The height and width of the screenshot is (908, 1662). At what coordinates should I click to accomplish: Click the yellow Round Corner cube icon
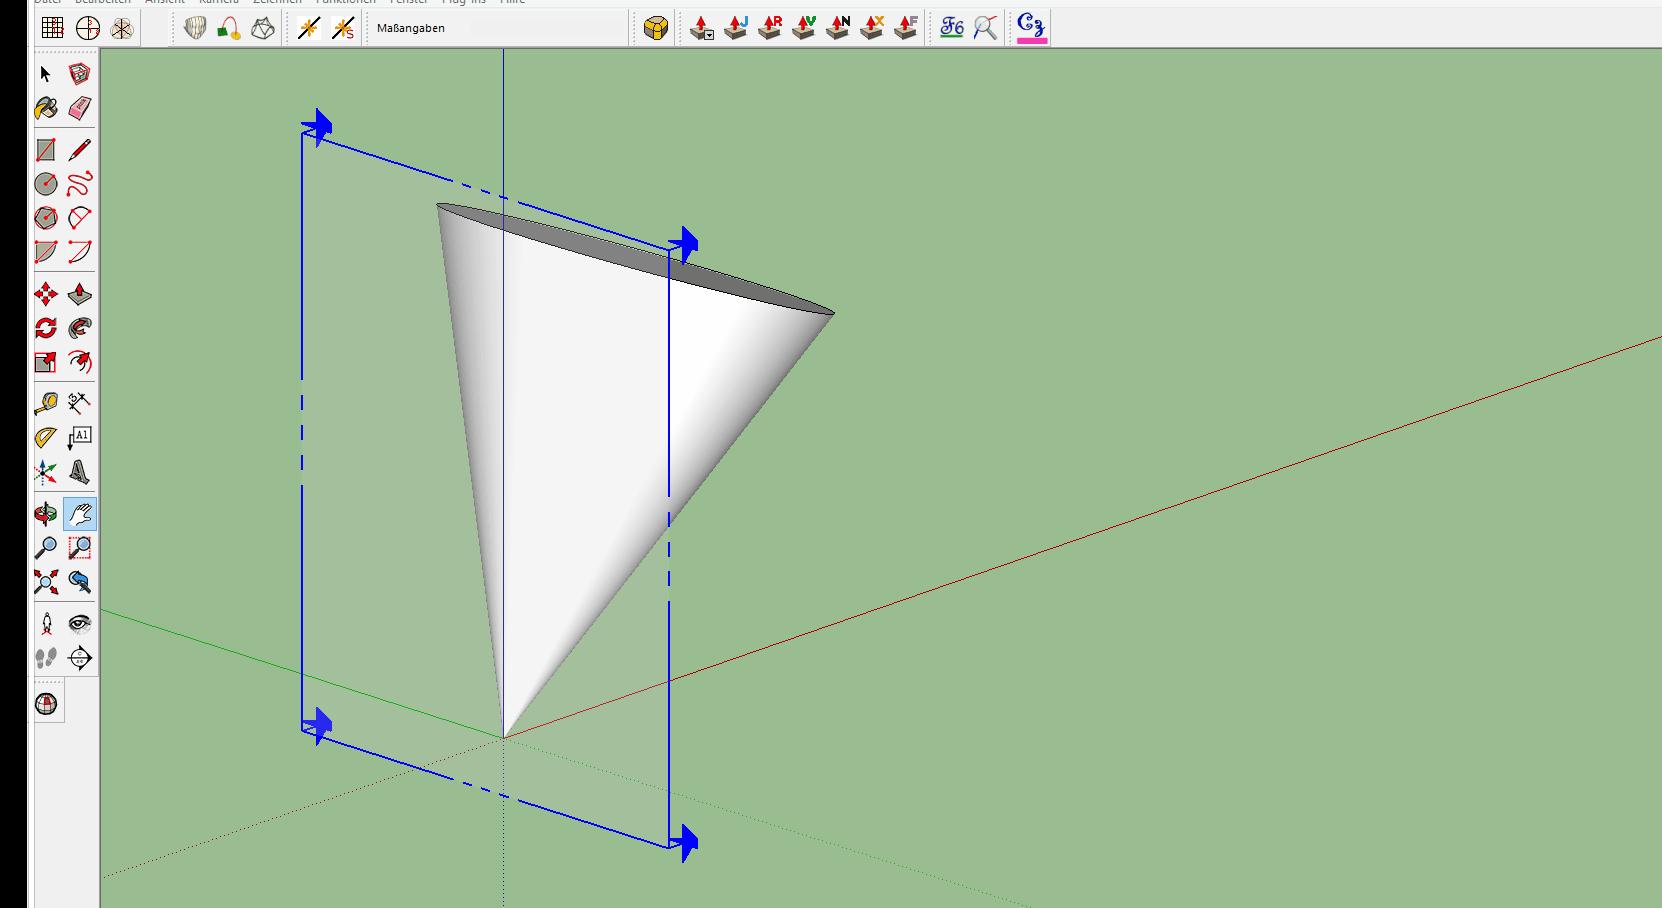[656, 28]
